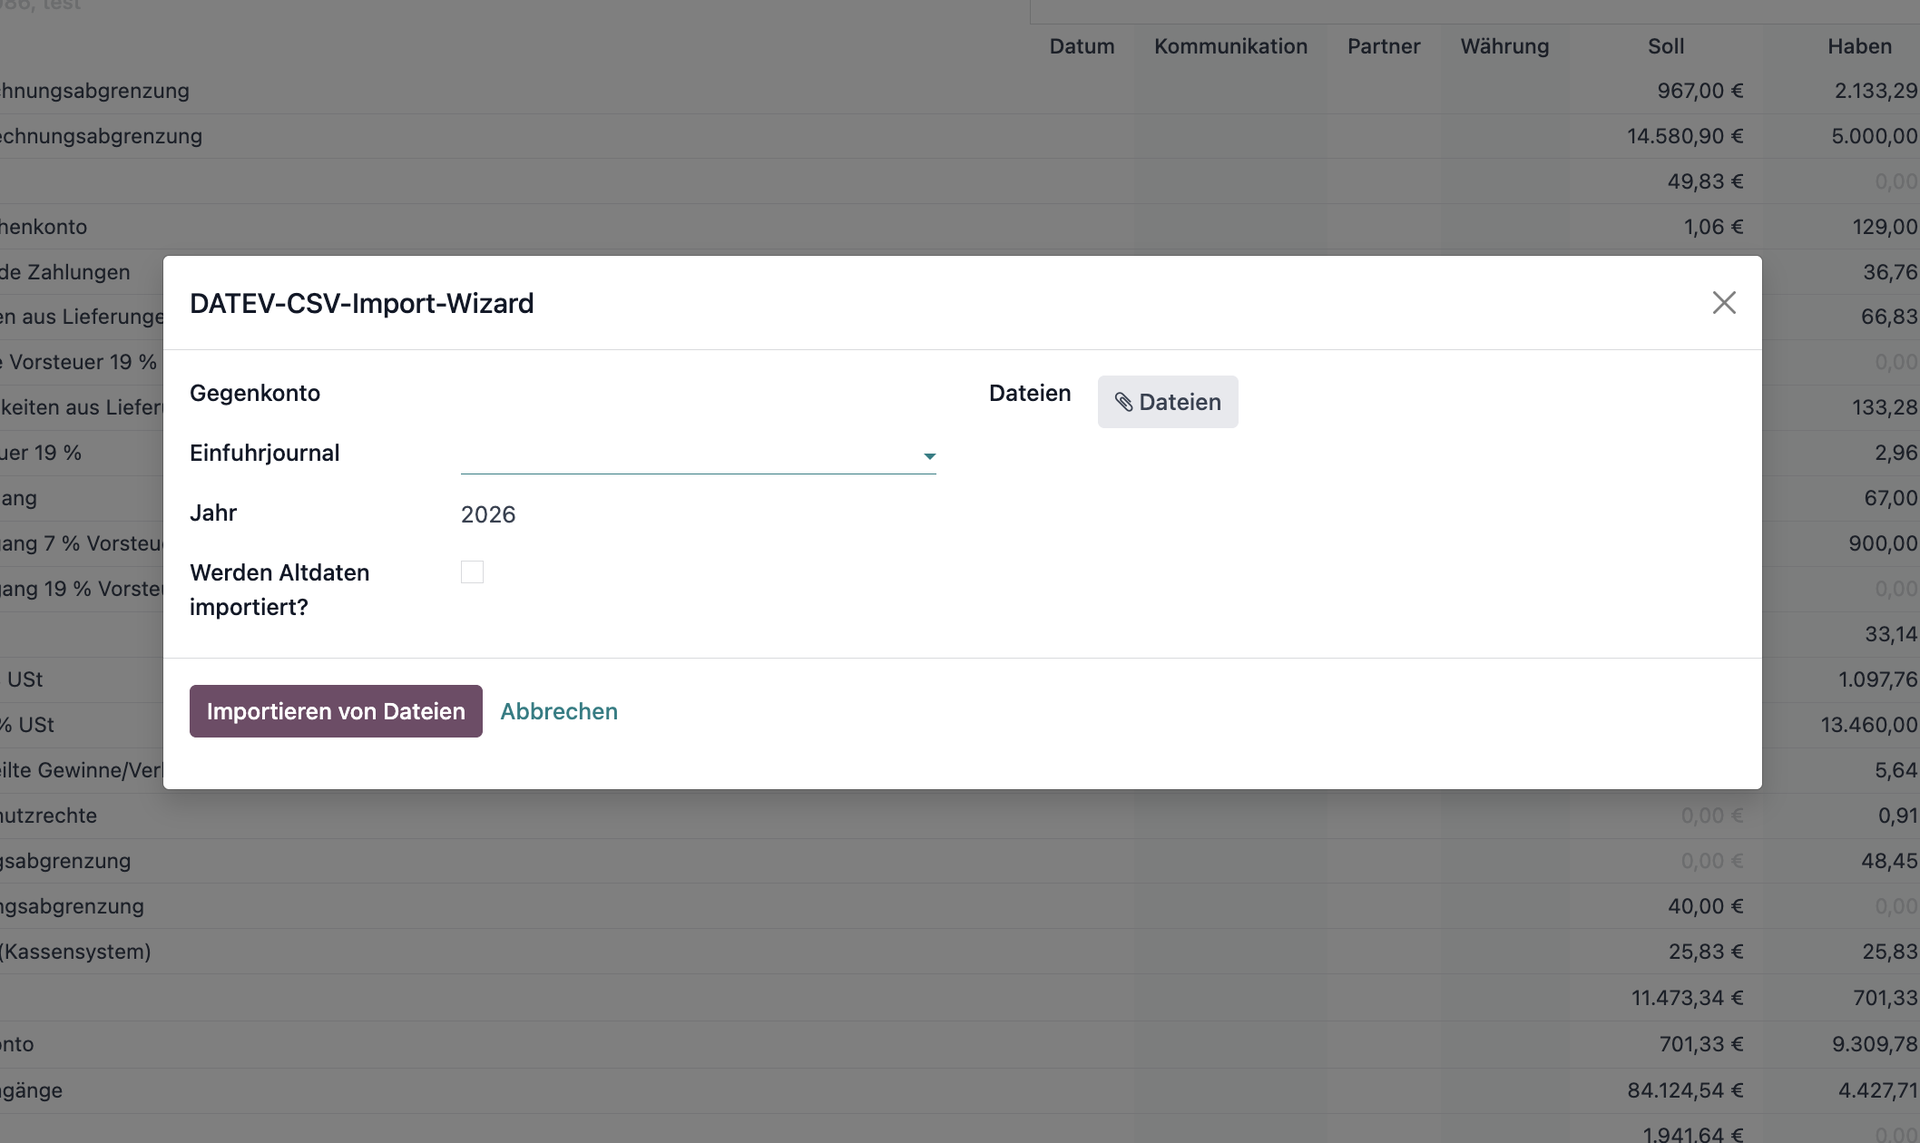The image size is (1920, 1143).
Task: Click the Haben value 9.309,78
Action: pyautogui.click(x=1875, y=1044)
